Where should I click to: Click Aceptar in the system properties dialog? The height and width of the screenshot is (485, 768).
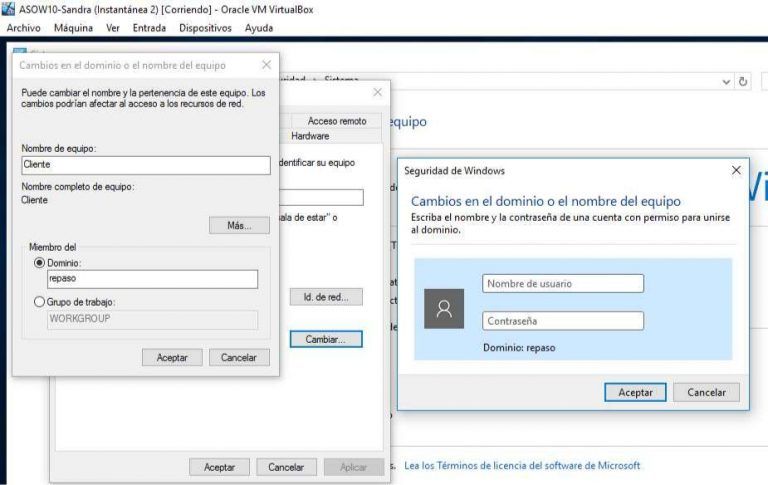coord(219,467)
